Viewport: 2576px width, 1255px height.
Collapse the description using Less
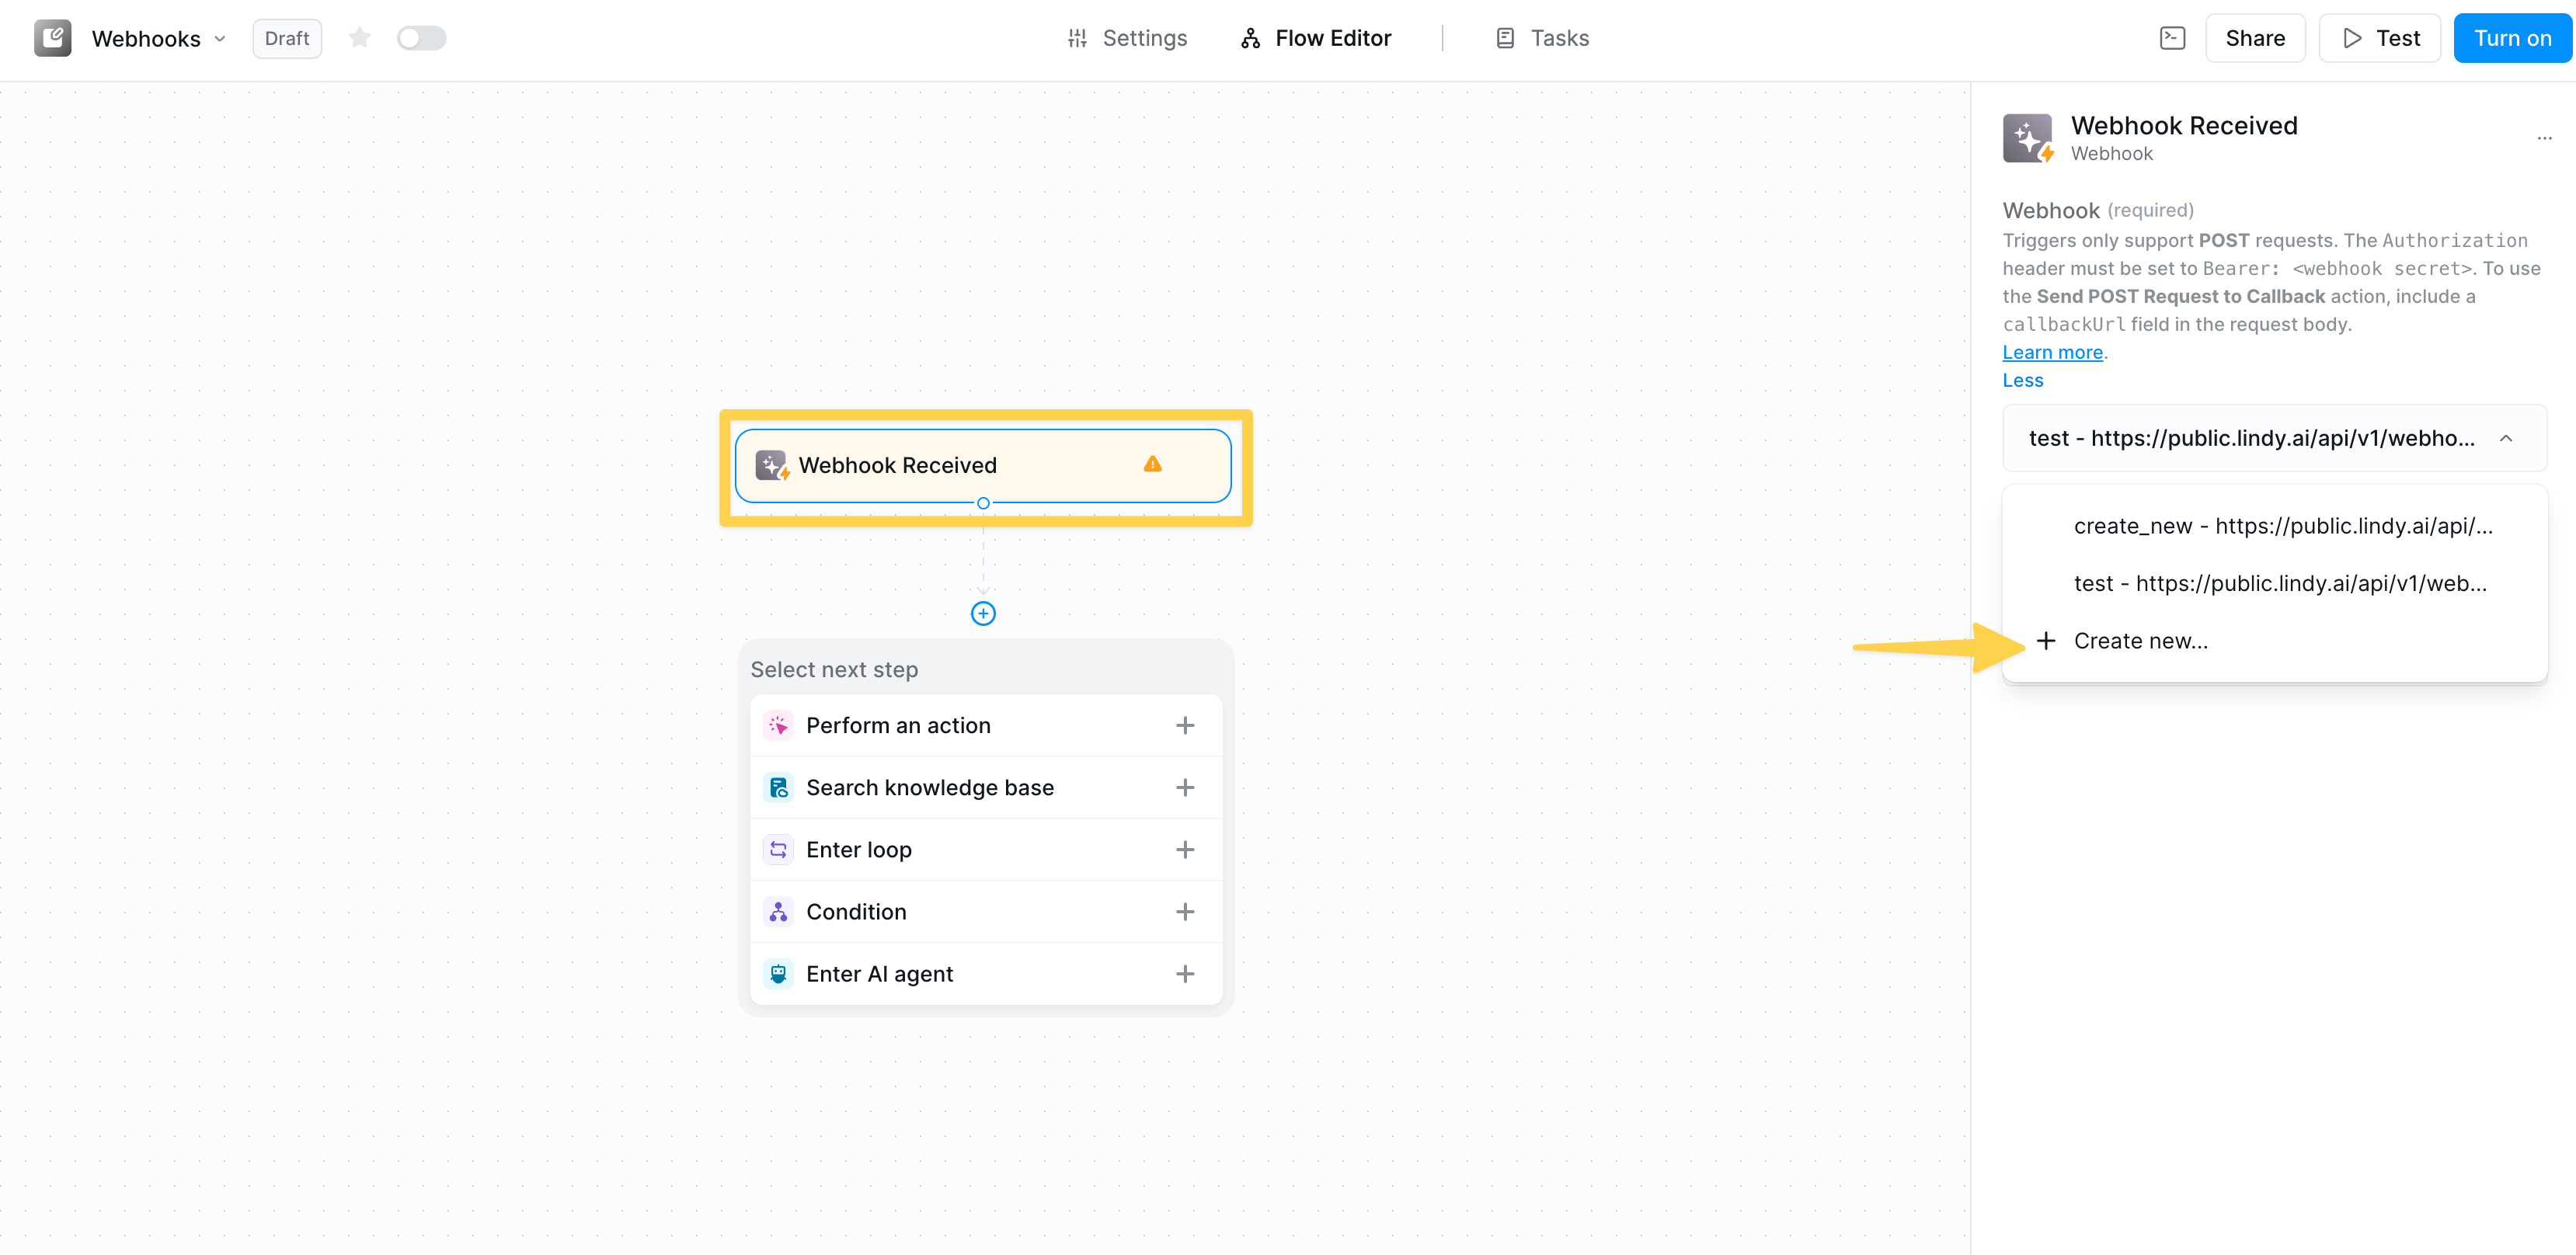[x=2022, y=380]
